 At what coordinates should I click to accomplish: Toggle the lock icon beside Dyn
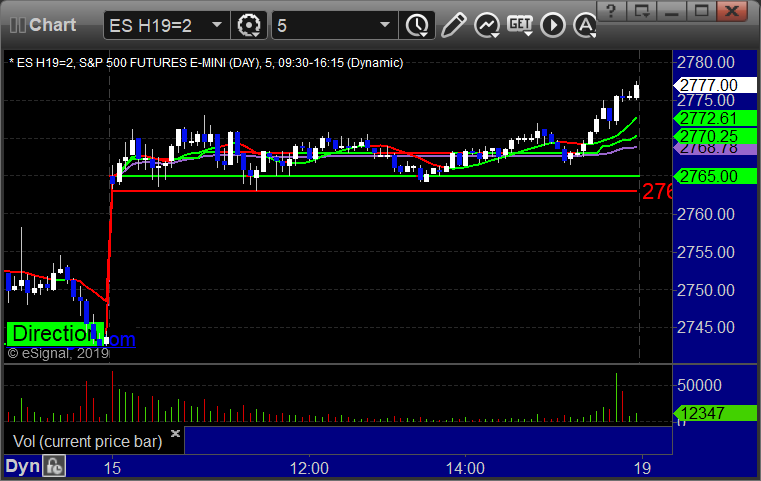[54, 467]
